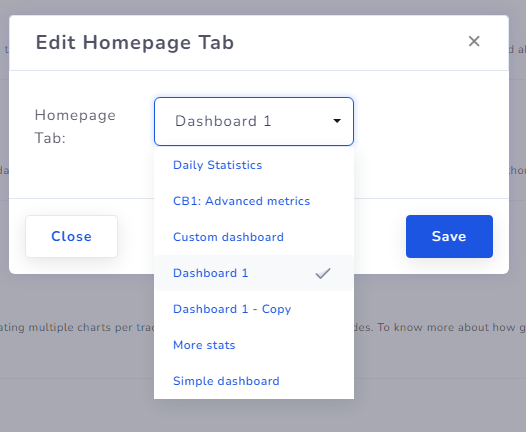Pick Simple dashboard from the list
The image size is (526, 432).
254,381
